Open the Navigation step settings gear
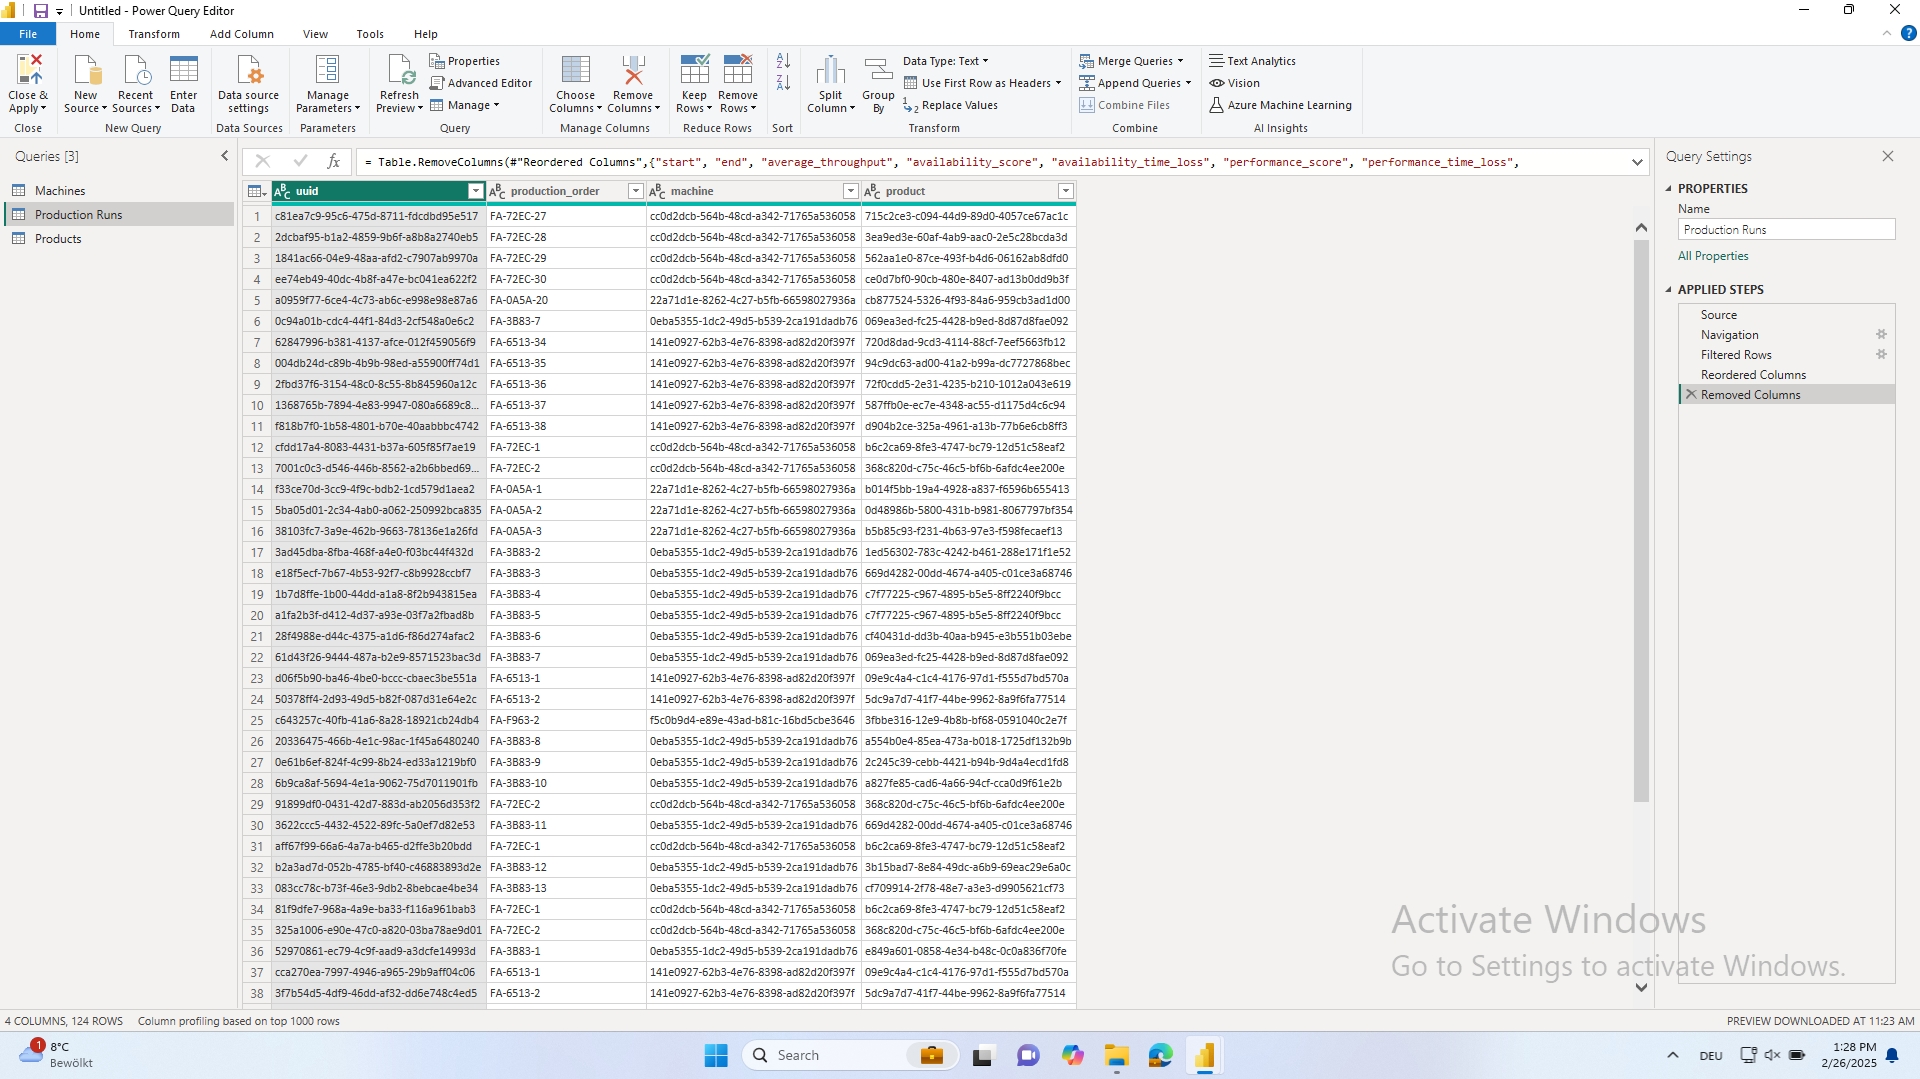The width and height of the screenshot is (1920, 1079). point(1881,335)
